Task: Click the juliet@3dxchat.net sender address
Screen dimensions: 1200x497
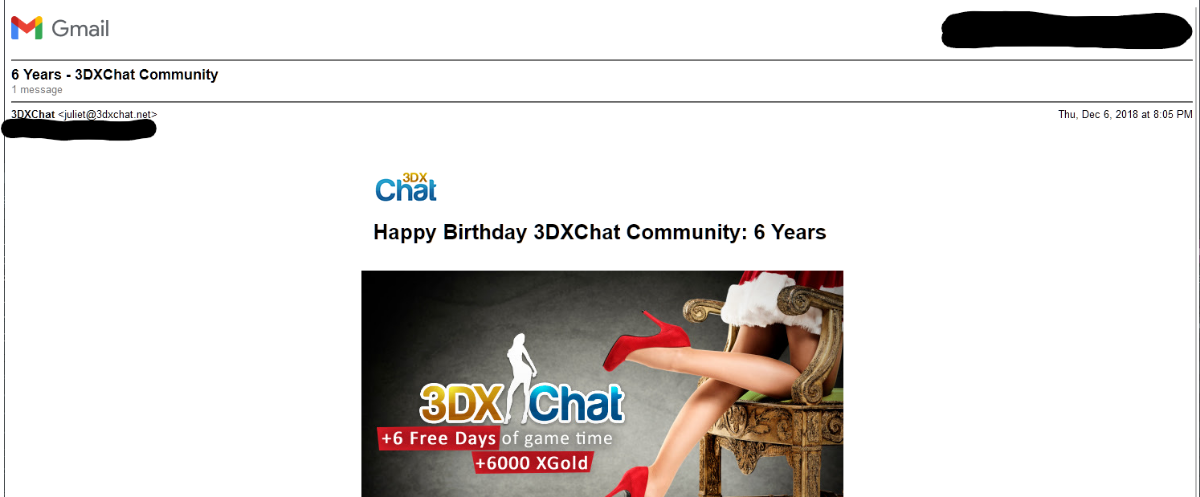Action: 107,114
